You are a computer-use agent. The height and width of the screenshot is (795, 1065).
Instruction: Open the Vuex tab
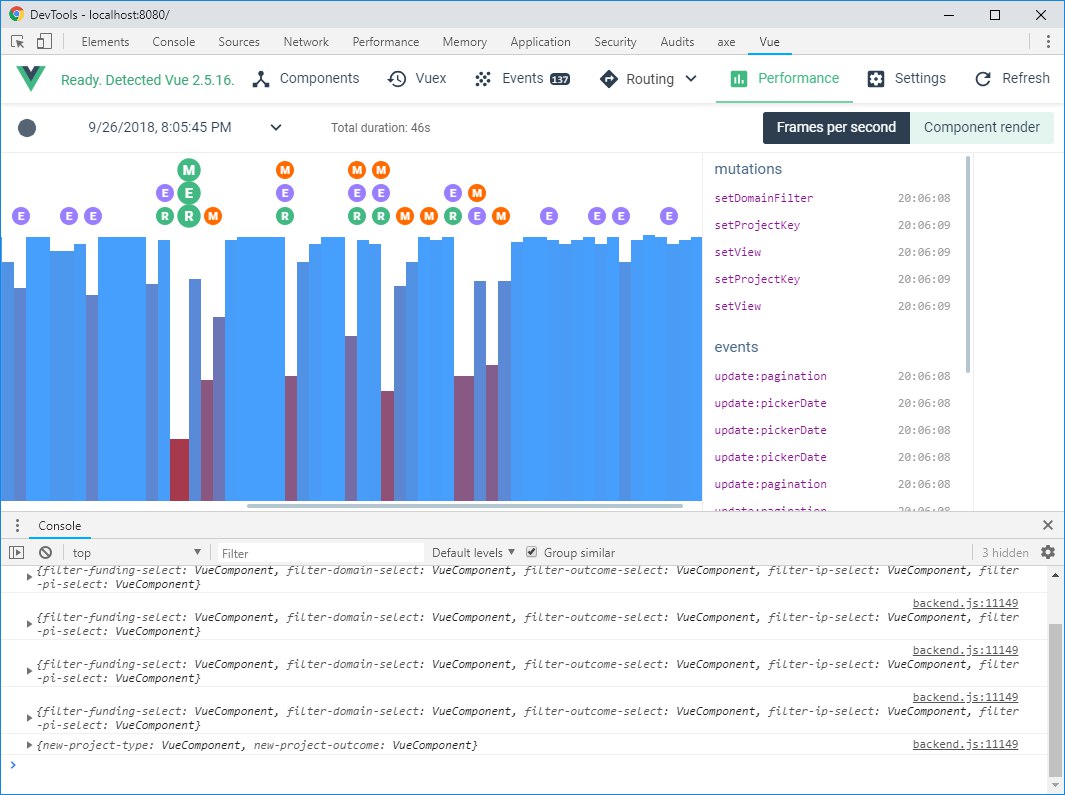click(417, 79)
